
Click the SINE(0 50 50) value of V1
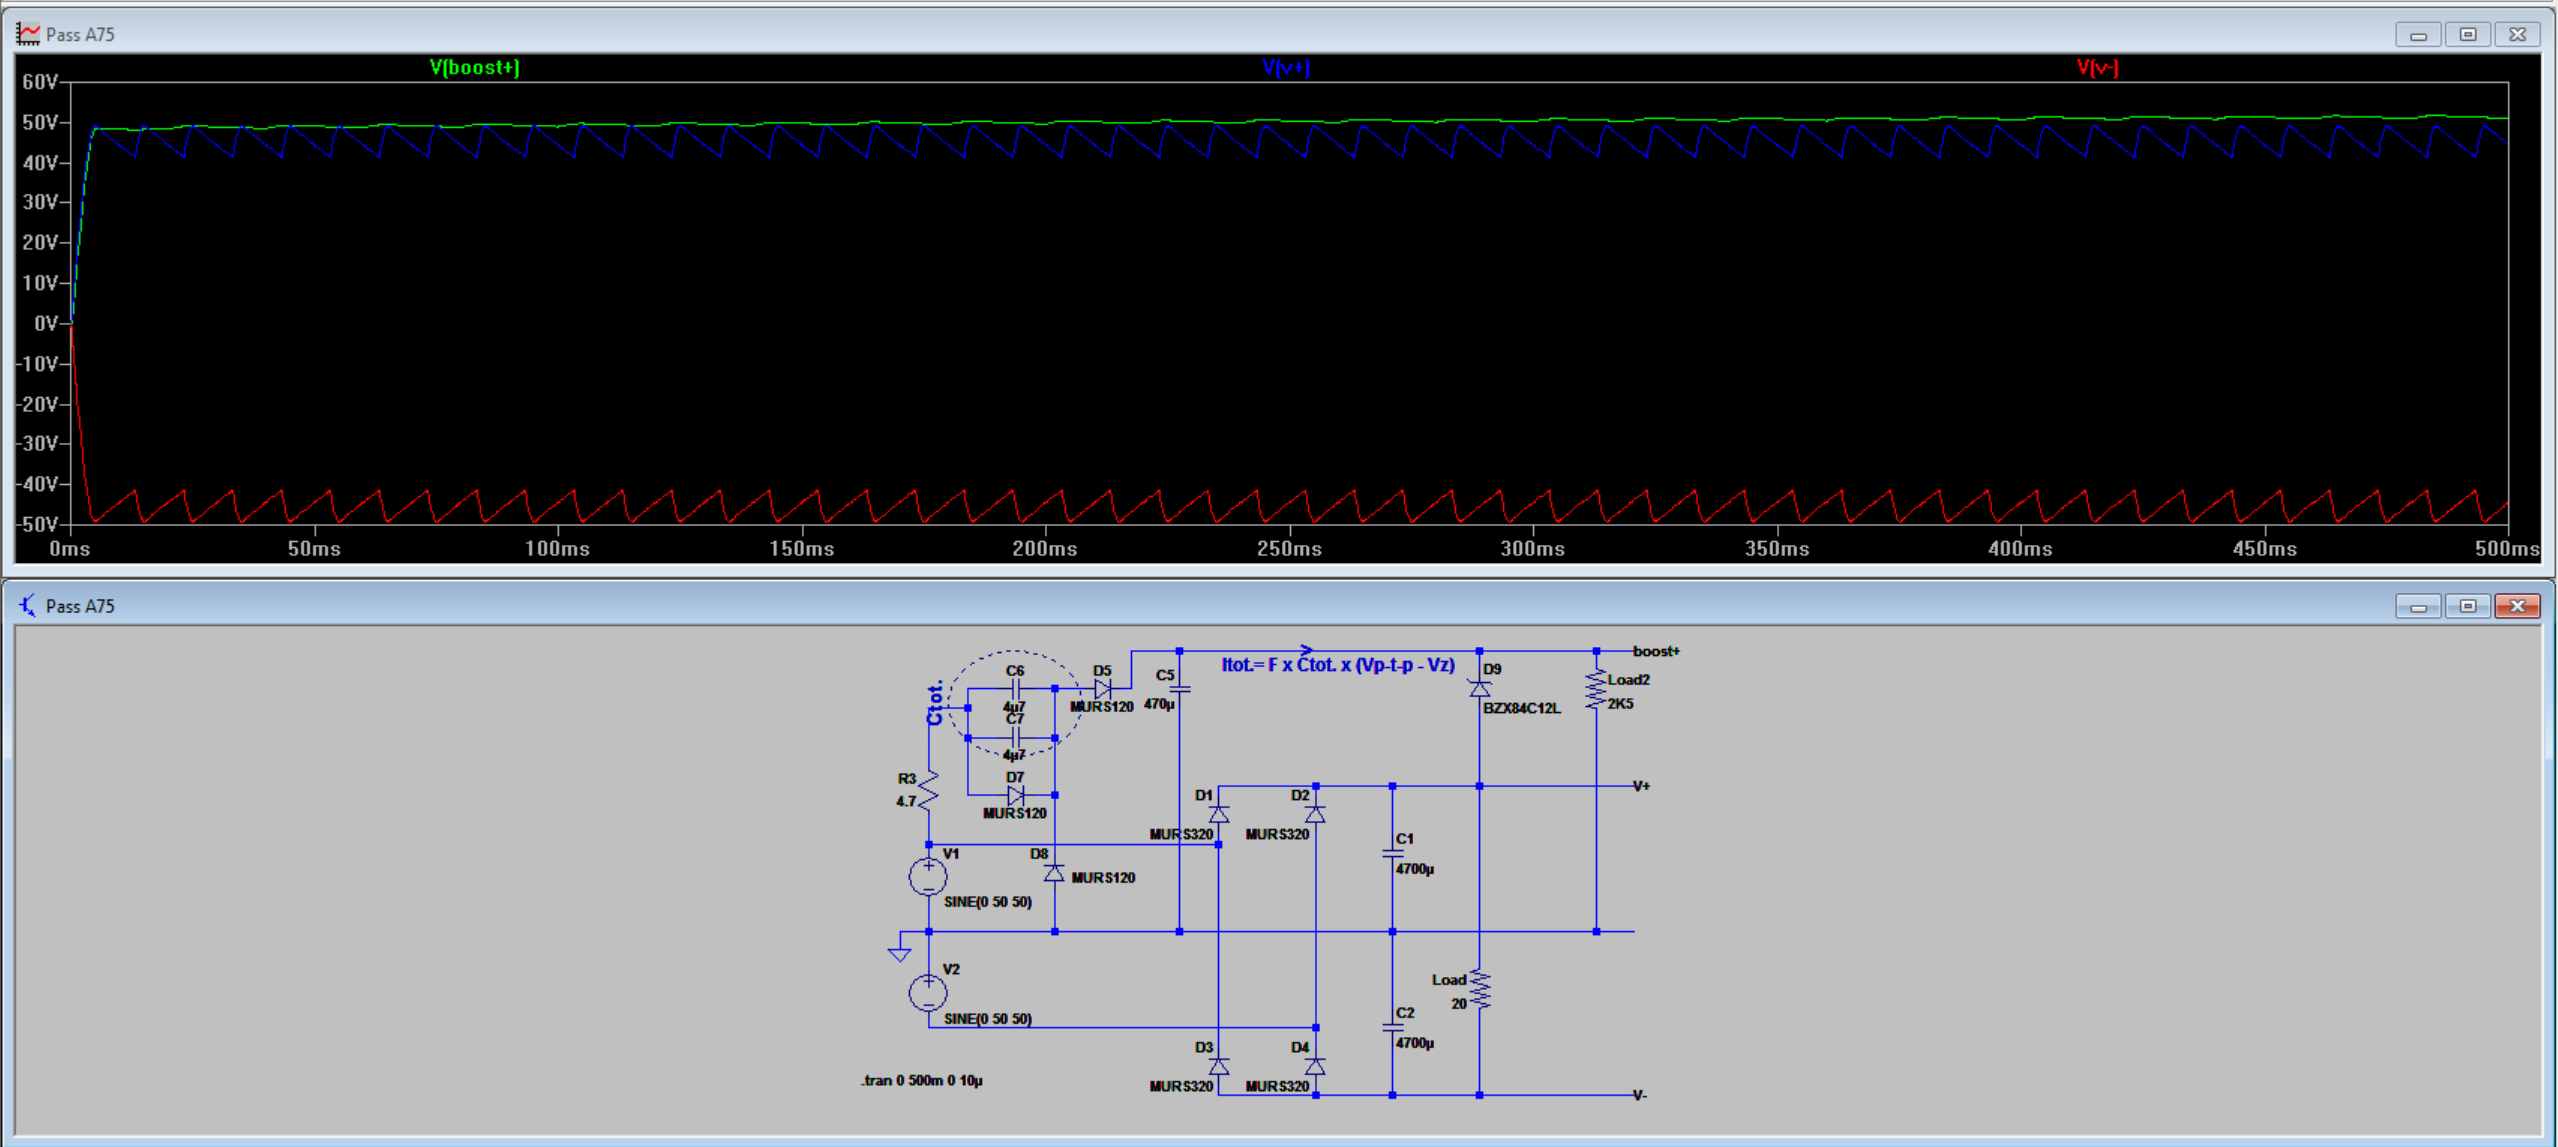point(988,902)
